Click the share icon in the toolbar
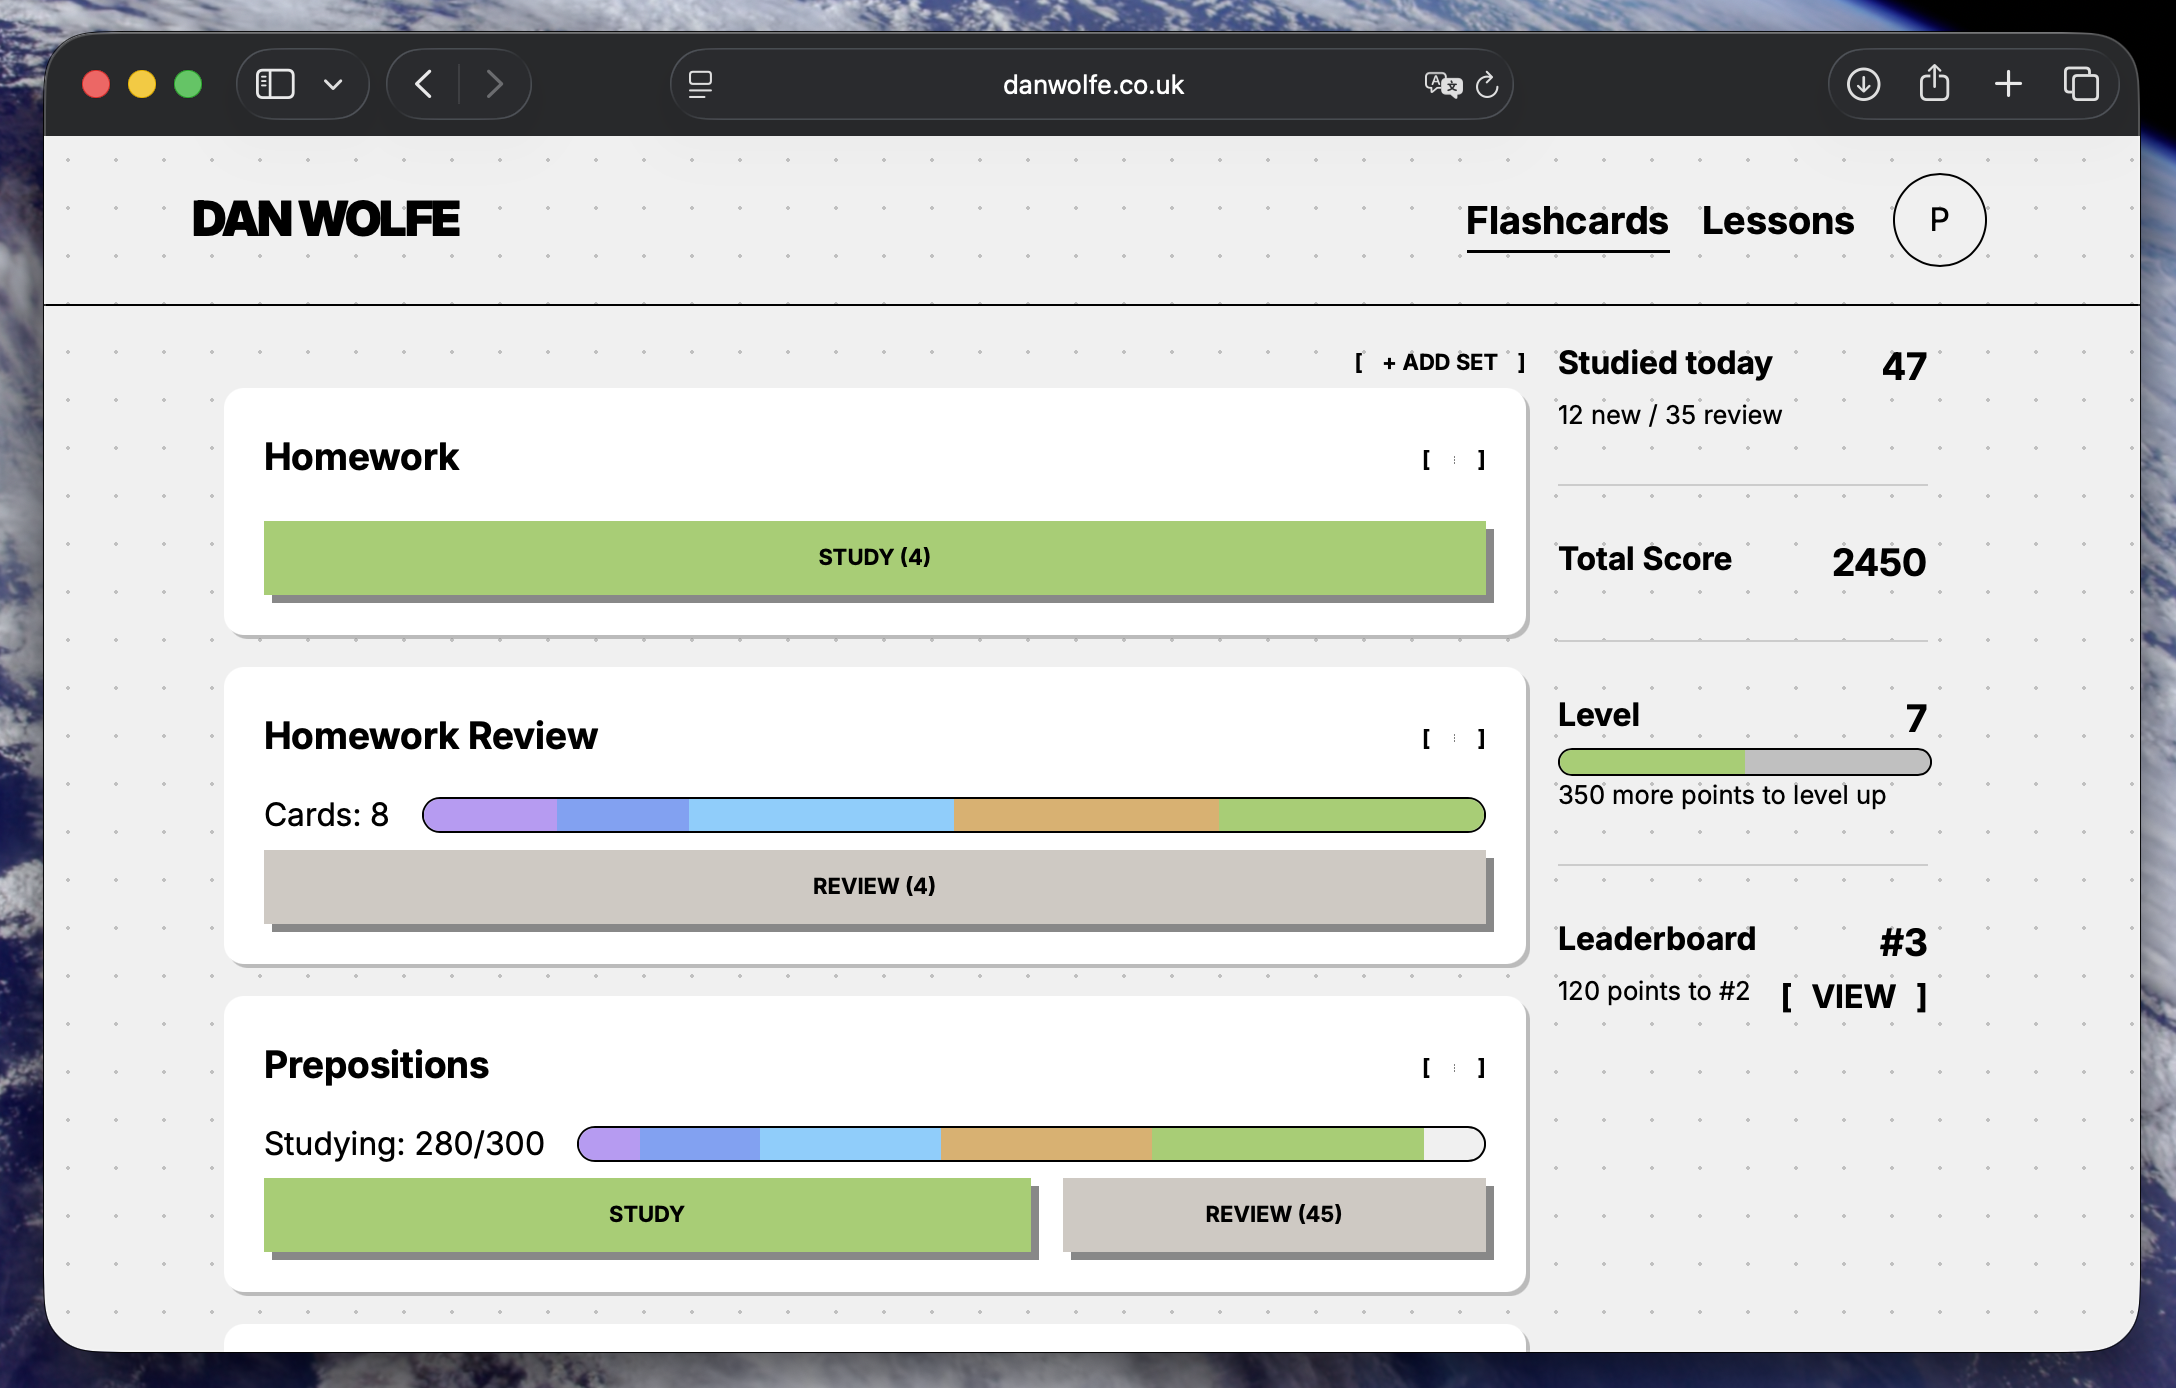2176x1388 pixels. pyautogui.click(x=1935, y=83)
